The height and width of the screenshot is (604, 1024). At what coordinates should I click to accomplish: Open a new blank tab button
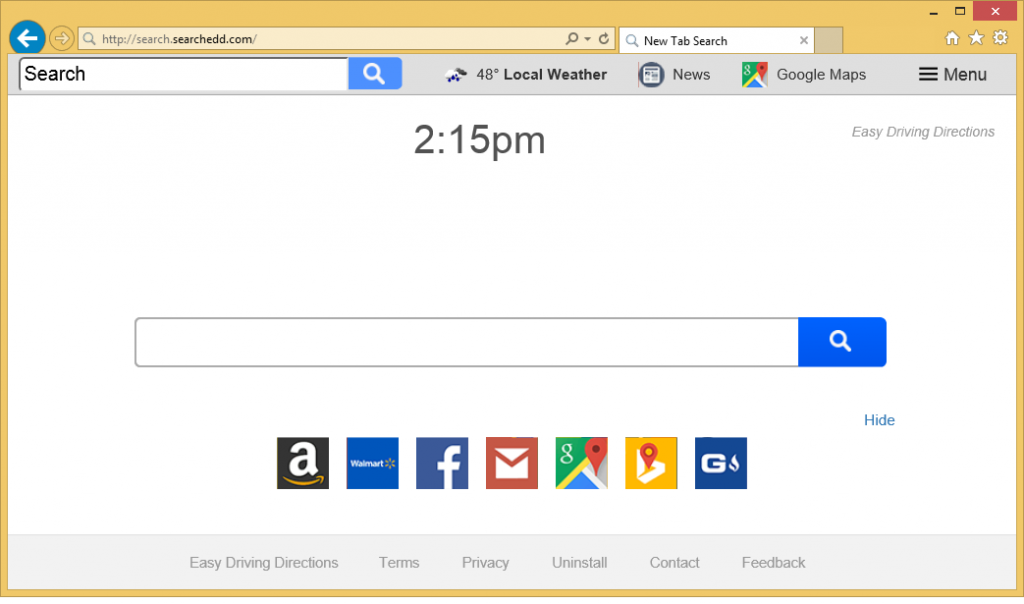coord(829,40)
